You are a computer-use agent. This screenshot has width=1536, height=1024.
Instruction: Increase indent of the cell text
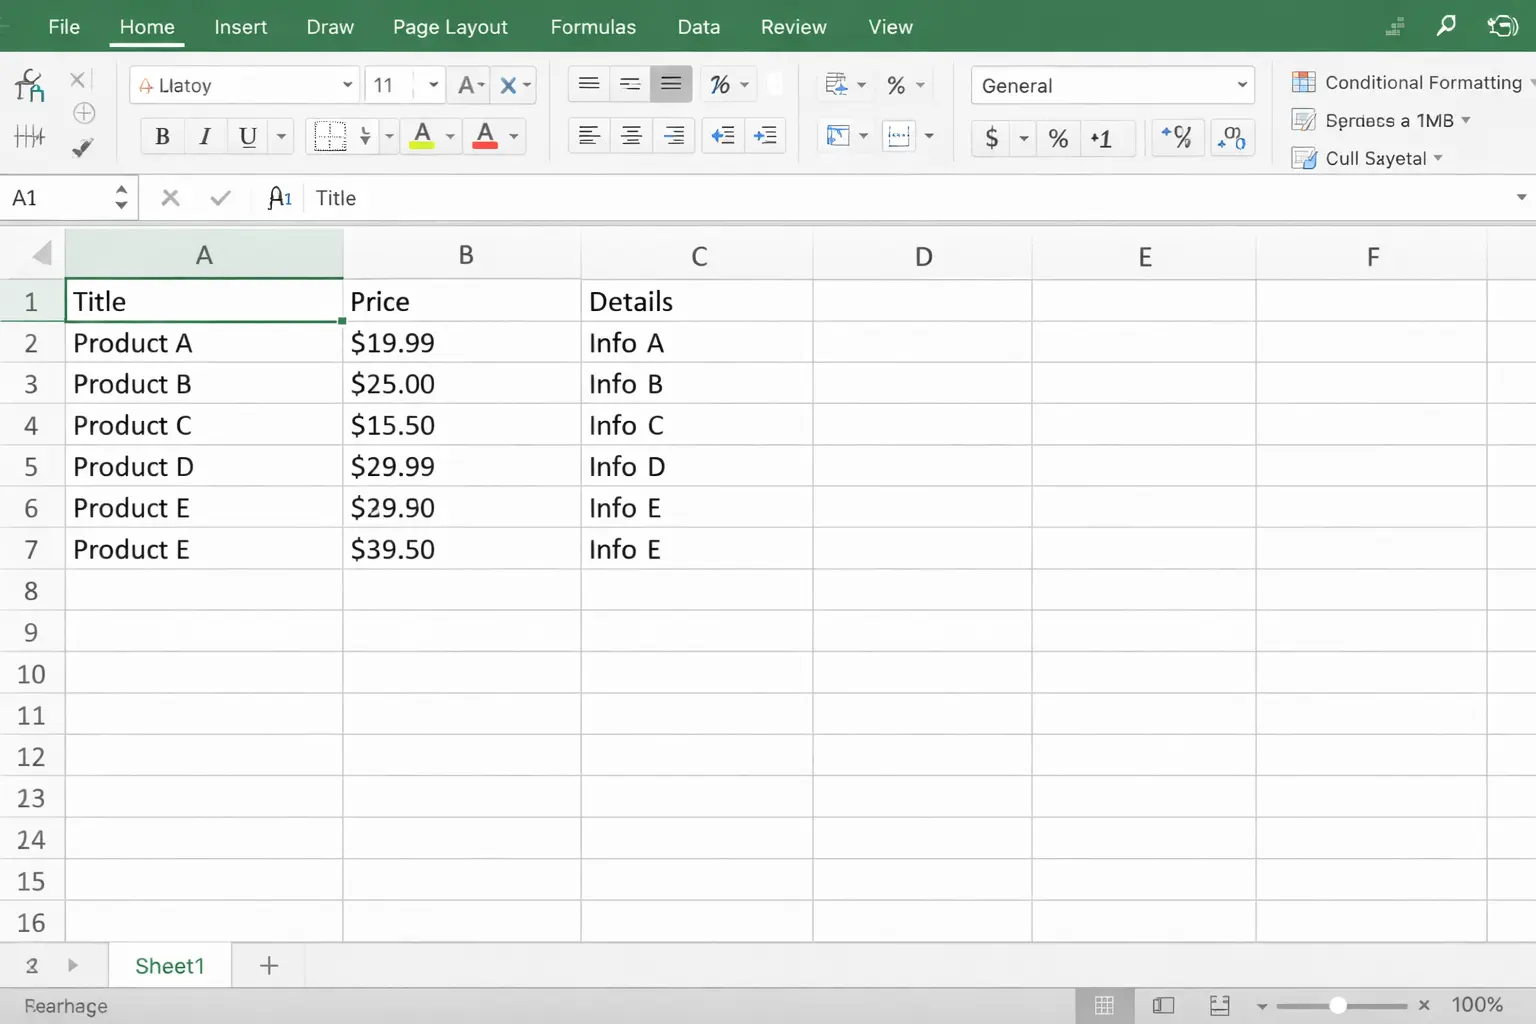pos(766,136)
